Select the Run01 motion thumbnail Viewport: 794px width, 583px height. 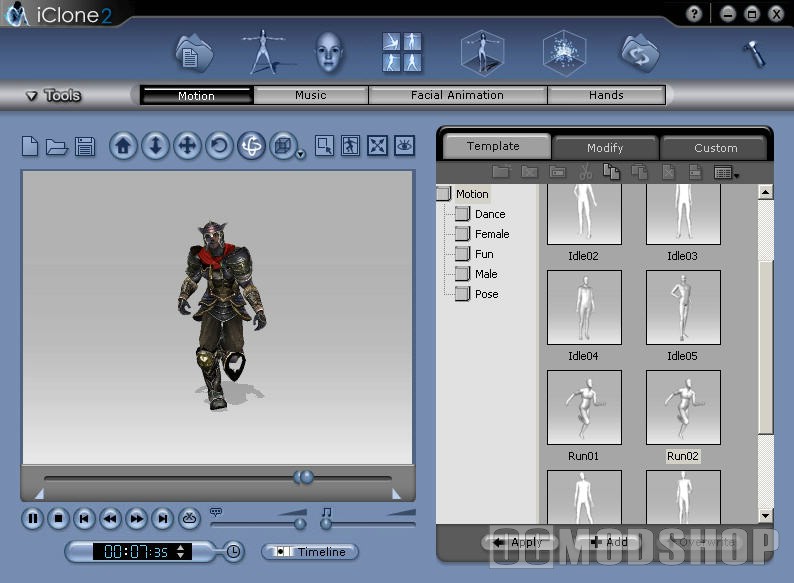[x=584, y=408]
